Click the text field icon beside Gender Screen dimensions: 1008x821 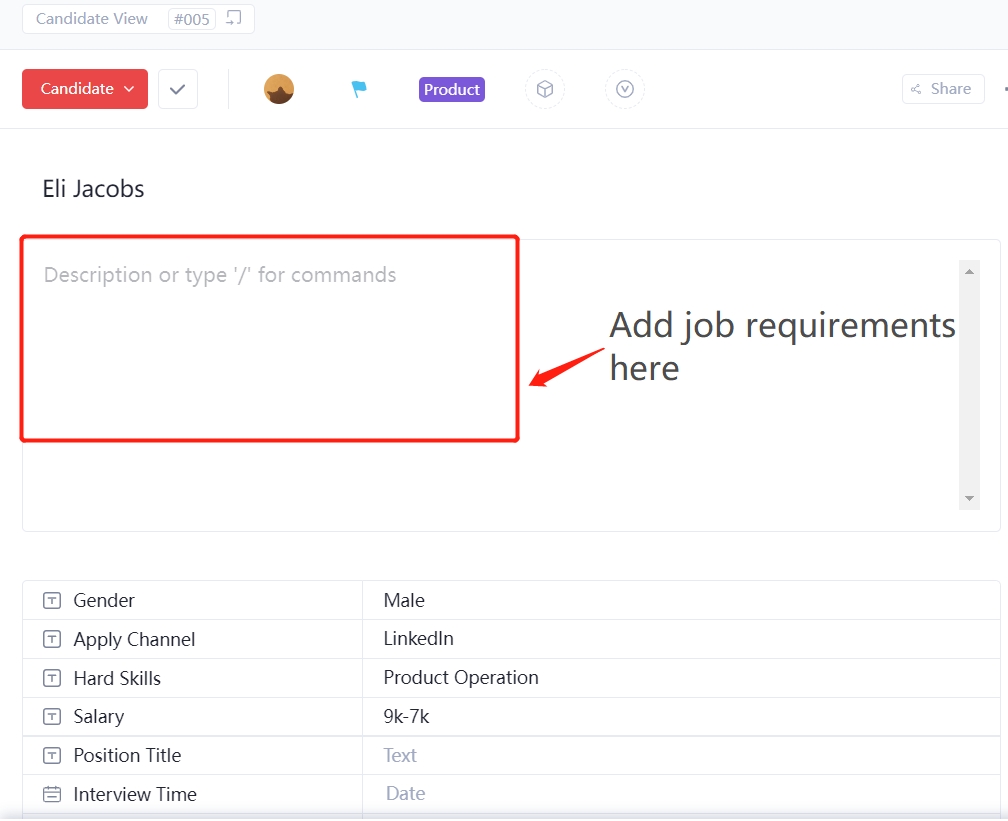(51, 600)
